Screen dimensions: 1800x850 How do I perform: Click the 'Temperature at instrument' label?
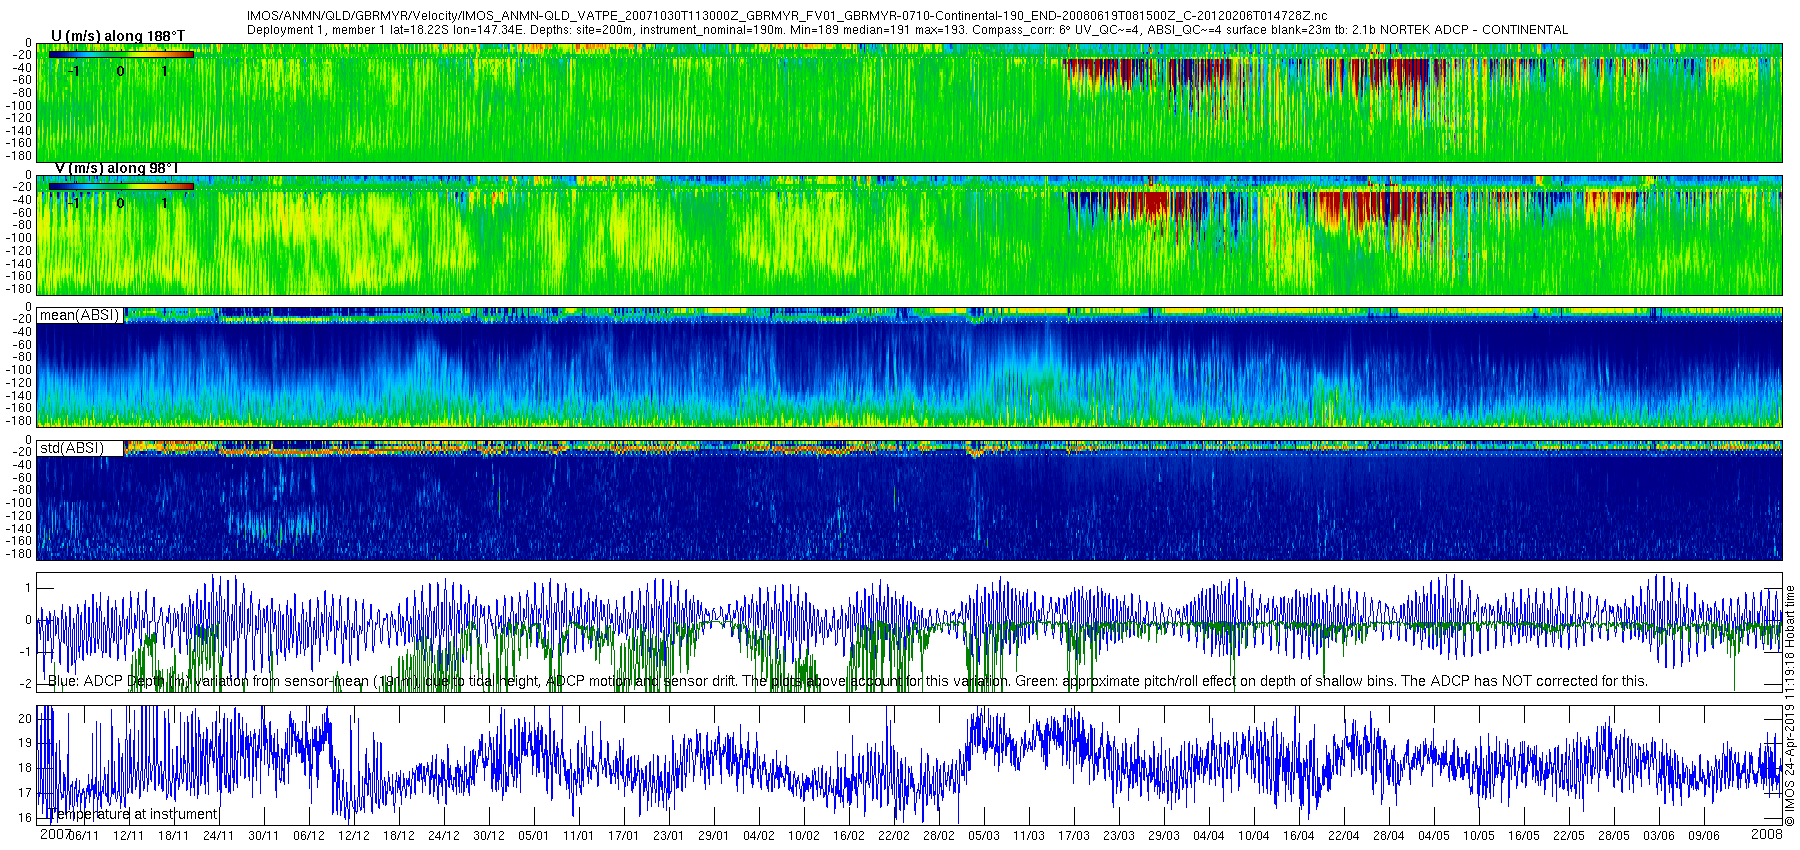[132, 814]
